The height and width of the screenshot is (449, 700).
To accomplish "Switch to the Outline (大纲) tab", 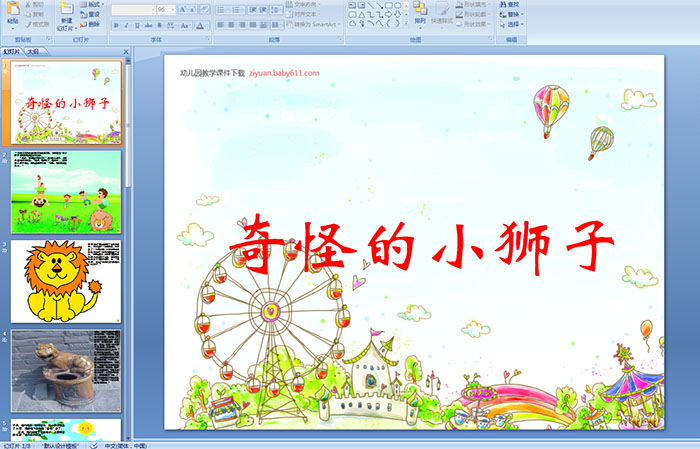I will 33,50.
